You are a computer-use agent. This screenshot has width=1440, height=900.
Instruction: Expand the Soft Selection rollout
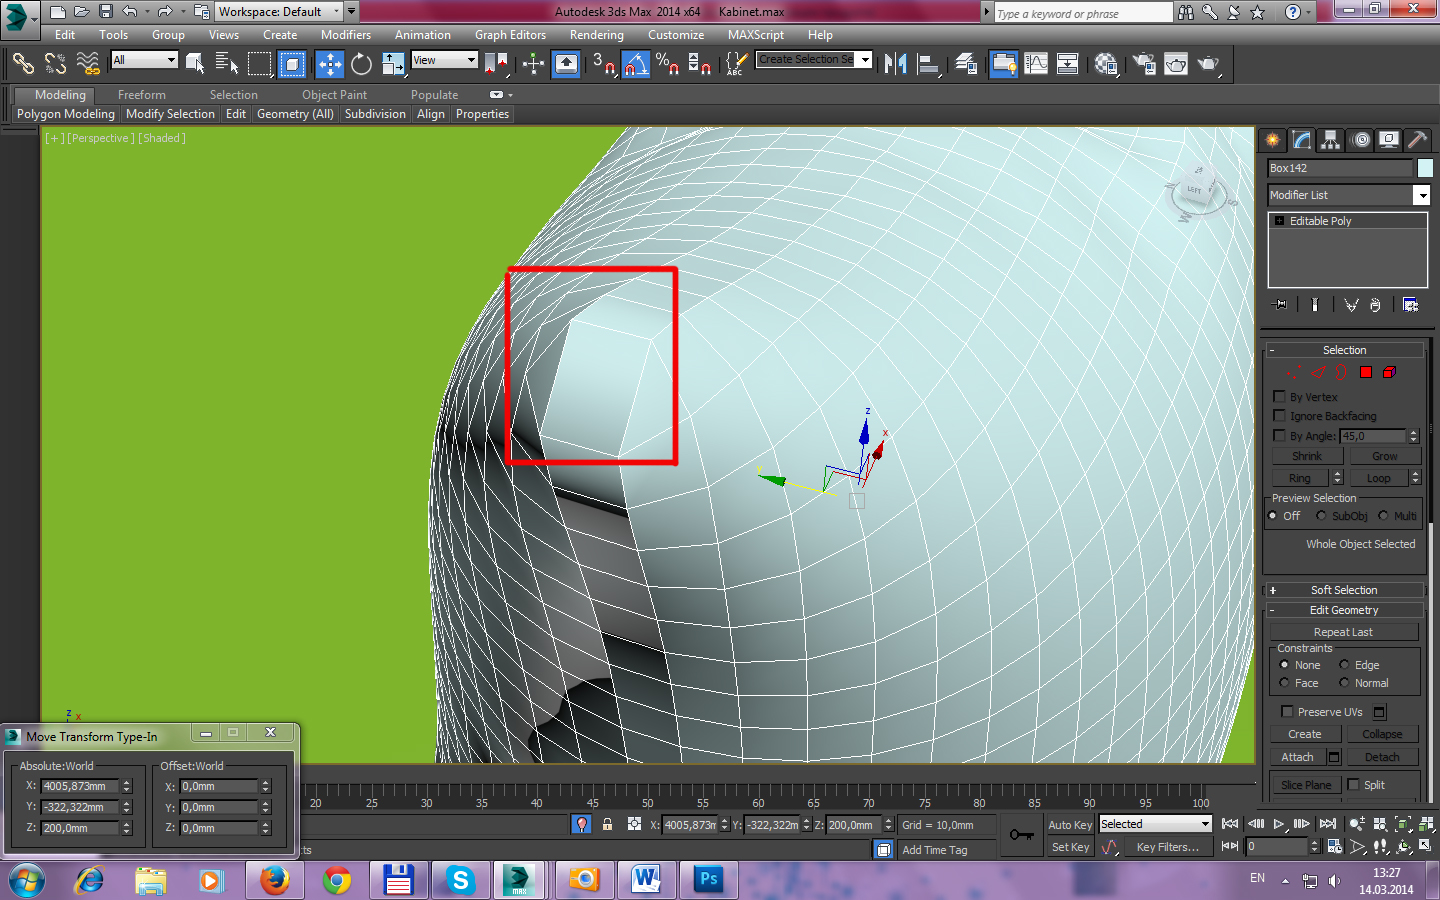pos(1344,590)
